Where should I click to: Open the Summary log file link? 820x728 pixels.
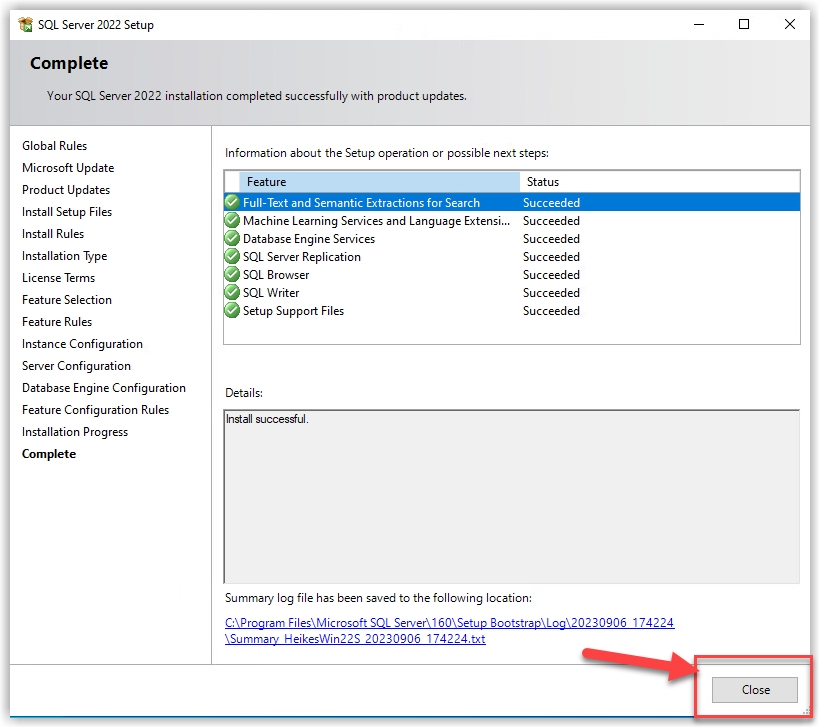tap(449, 631)
